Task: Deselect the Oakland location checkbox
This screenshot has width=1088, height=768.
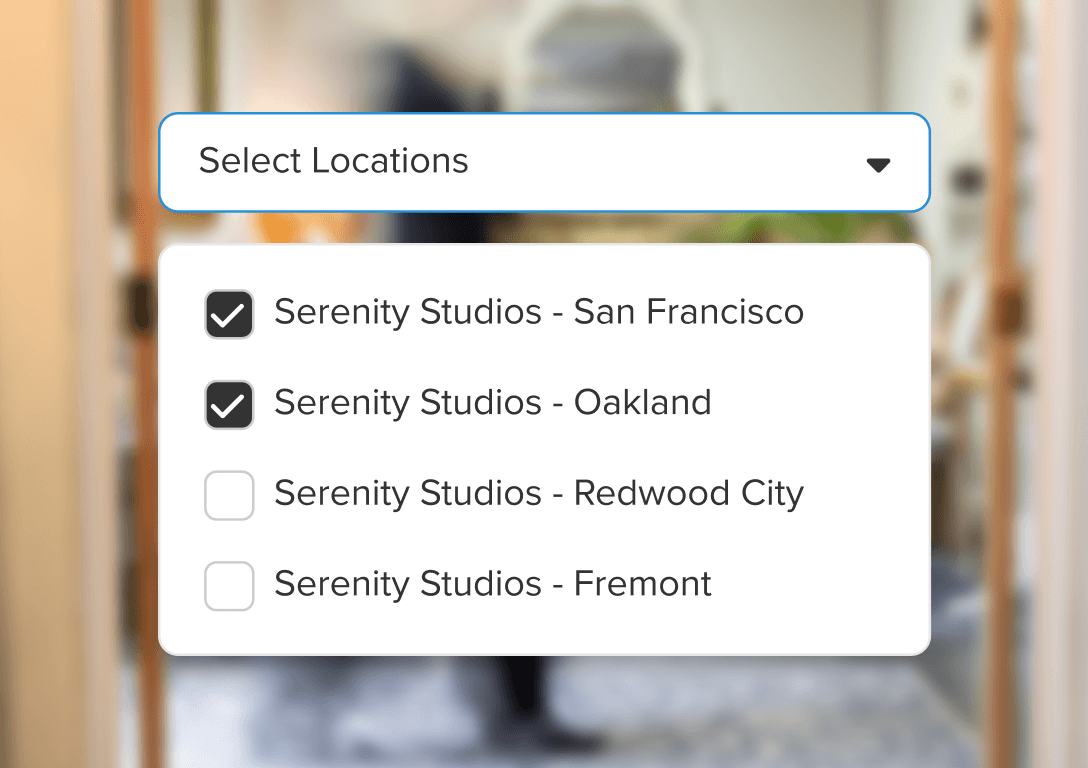Action: pyautogui.click(x=229, y=405)
